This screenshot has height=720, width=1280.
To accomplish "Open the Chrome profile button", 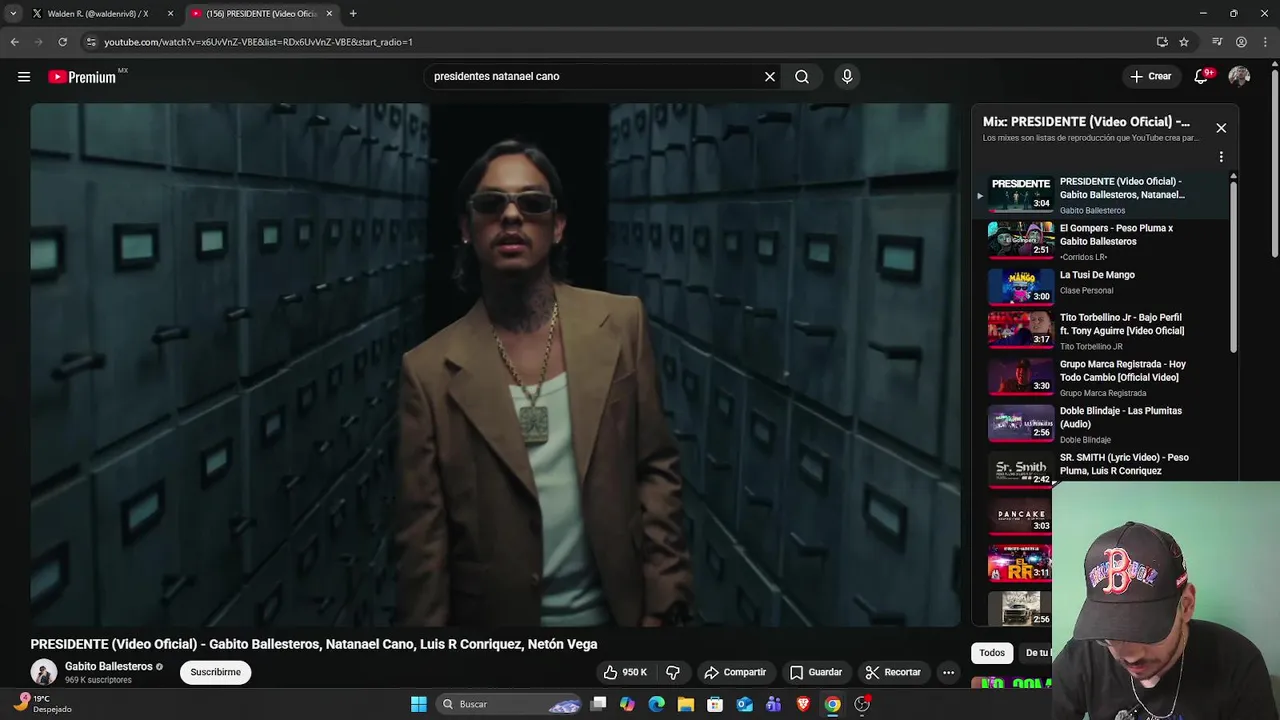I will (1241, 42).
